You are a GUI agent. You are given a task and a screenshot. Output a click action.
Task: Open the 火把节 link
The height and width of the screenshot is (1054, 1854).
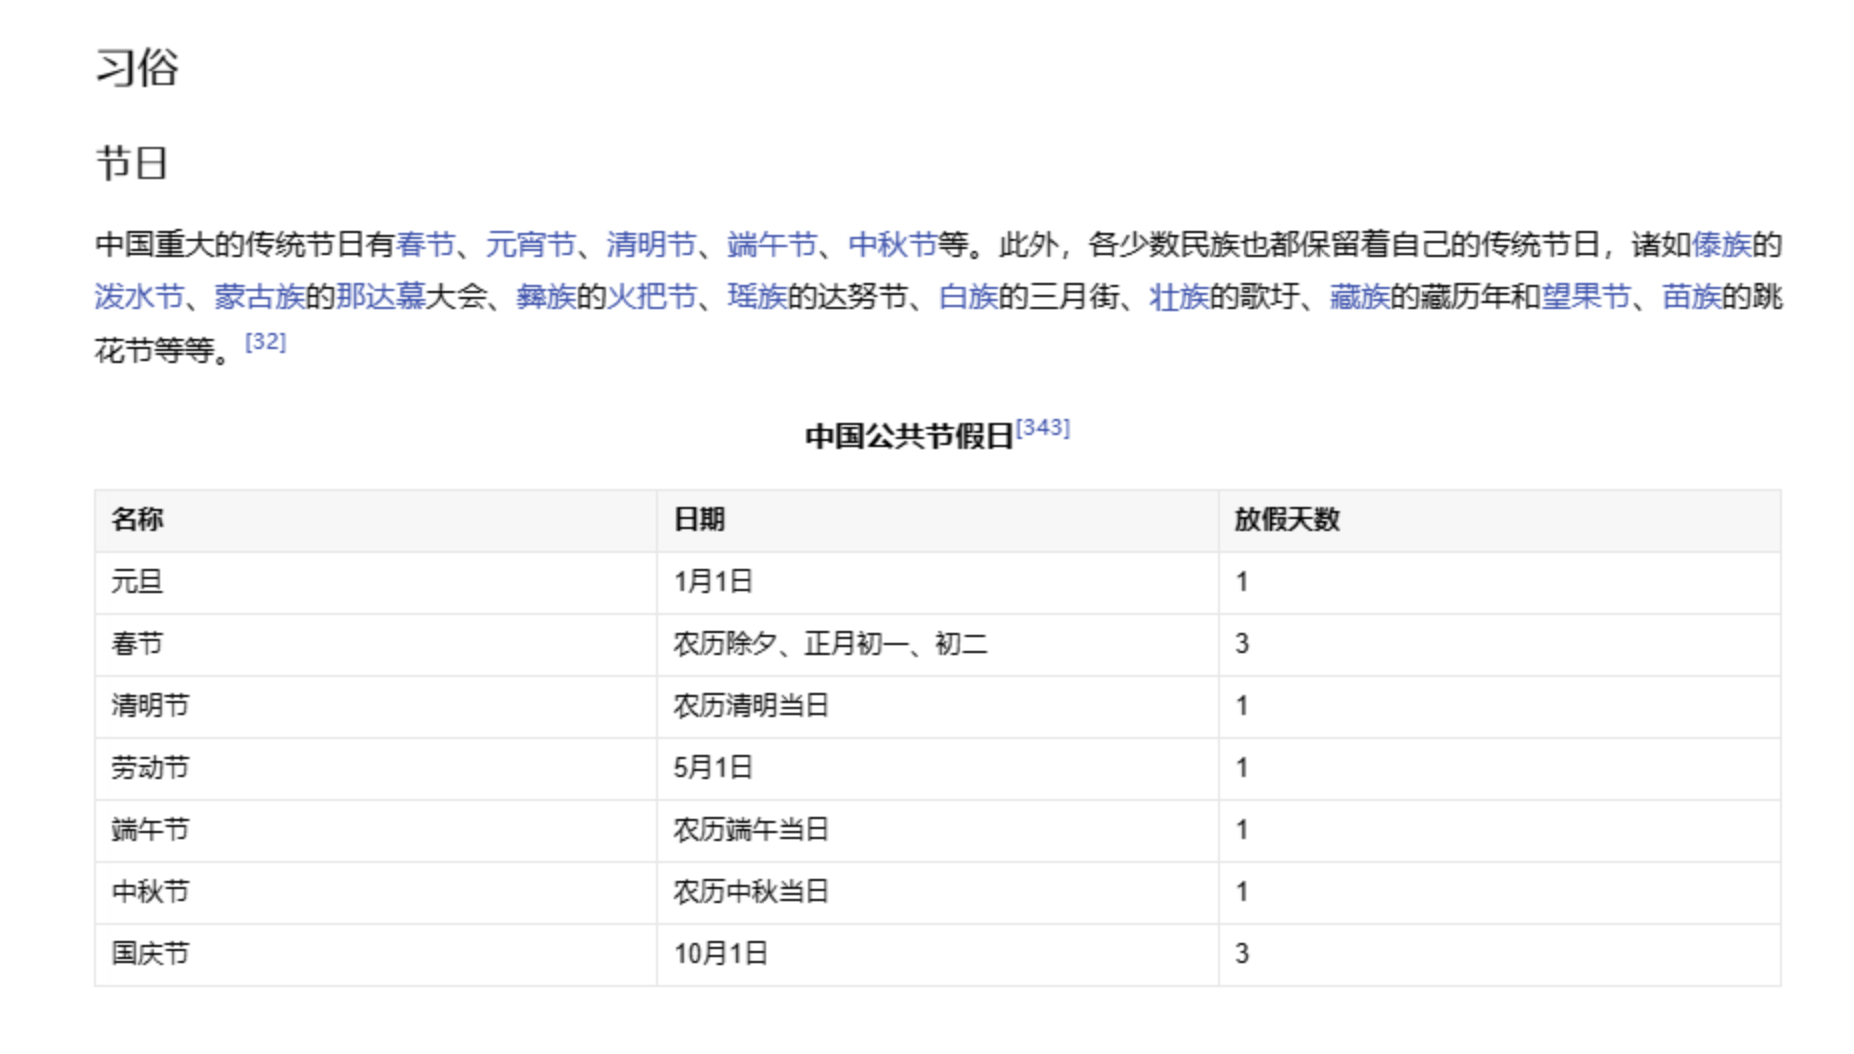click(x=652, y=297)
